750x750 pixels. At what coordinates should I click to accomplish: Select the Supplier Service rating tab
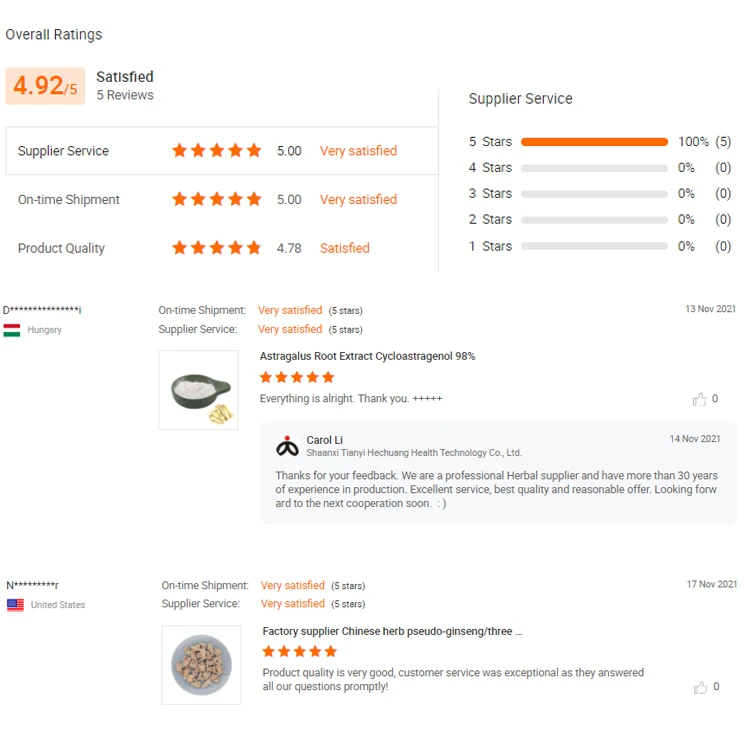(63, 151)
